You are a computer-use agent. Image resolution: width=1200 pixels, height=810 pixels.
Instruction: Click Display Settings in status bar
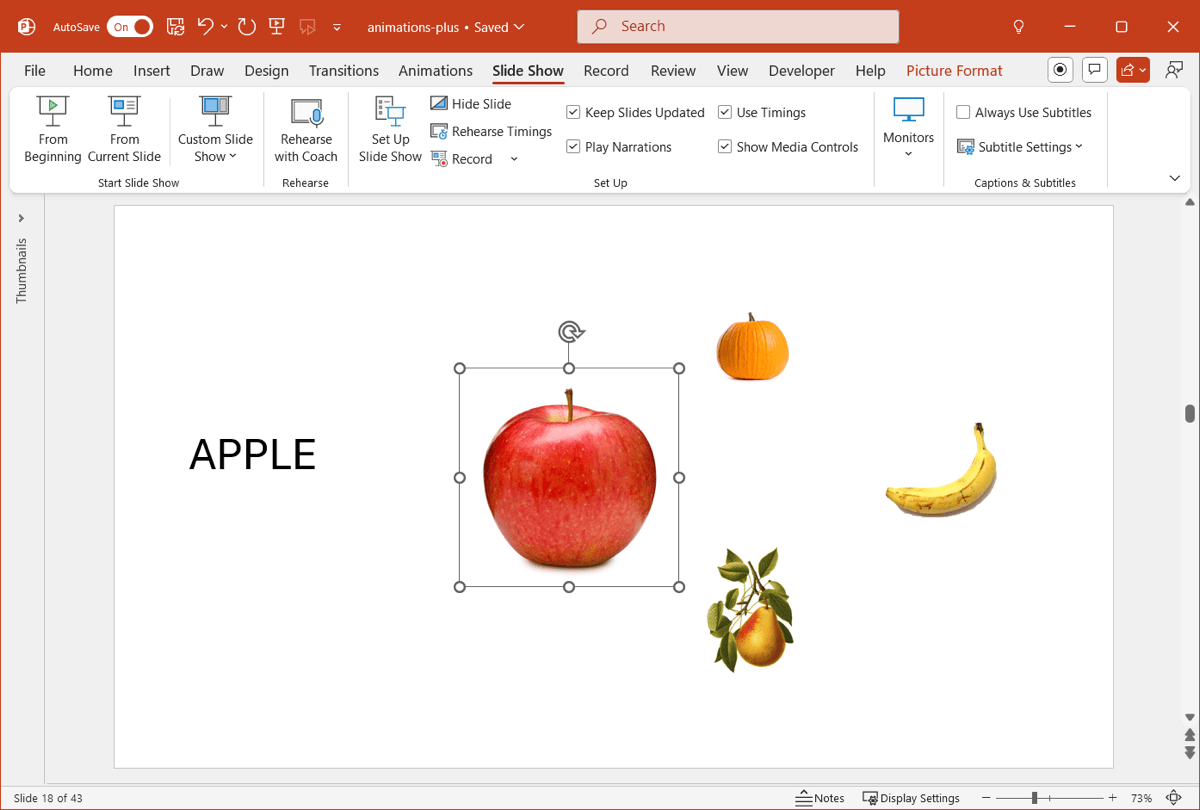coord(911,798)
